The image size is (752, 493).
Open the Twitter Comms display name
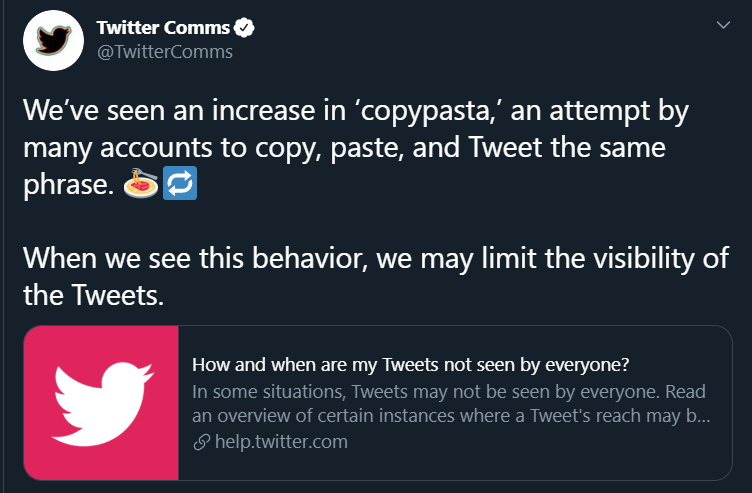click(164, 28)
